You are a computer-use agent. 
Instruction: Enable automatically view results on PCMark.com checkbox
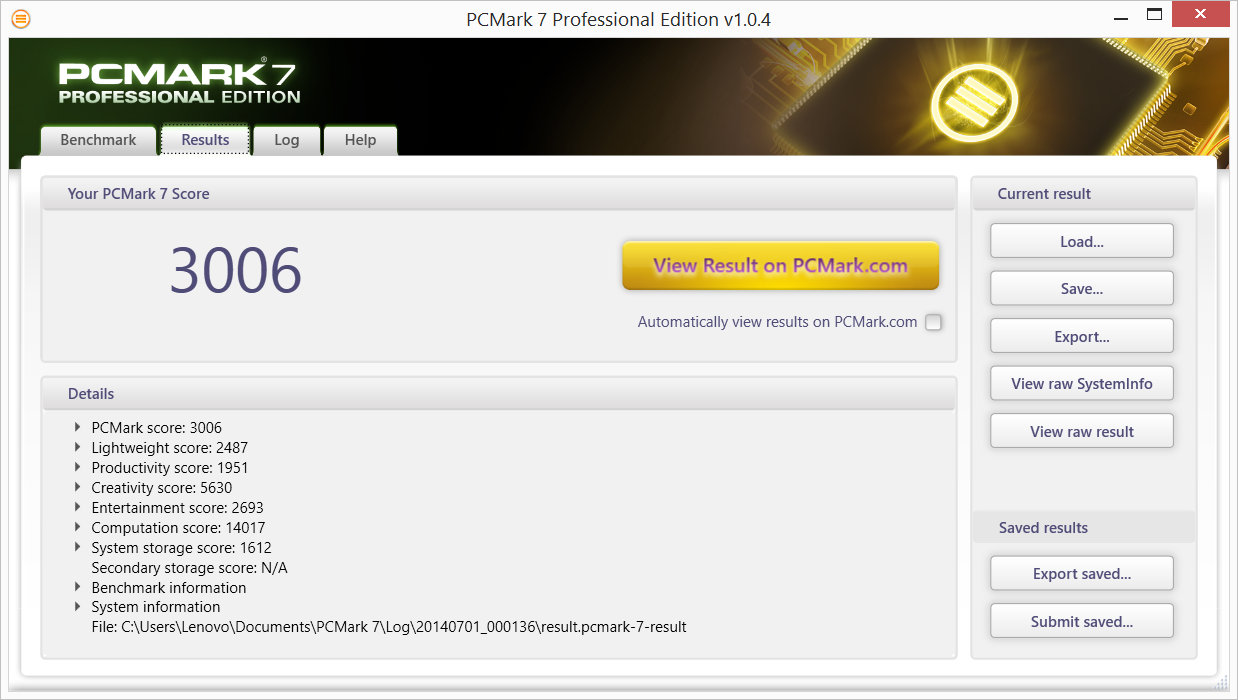coord(933,322)
